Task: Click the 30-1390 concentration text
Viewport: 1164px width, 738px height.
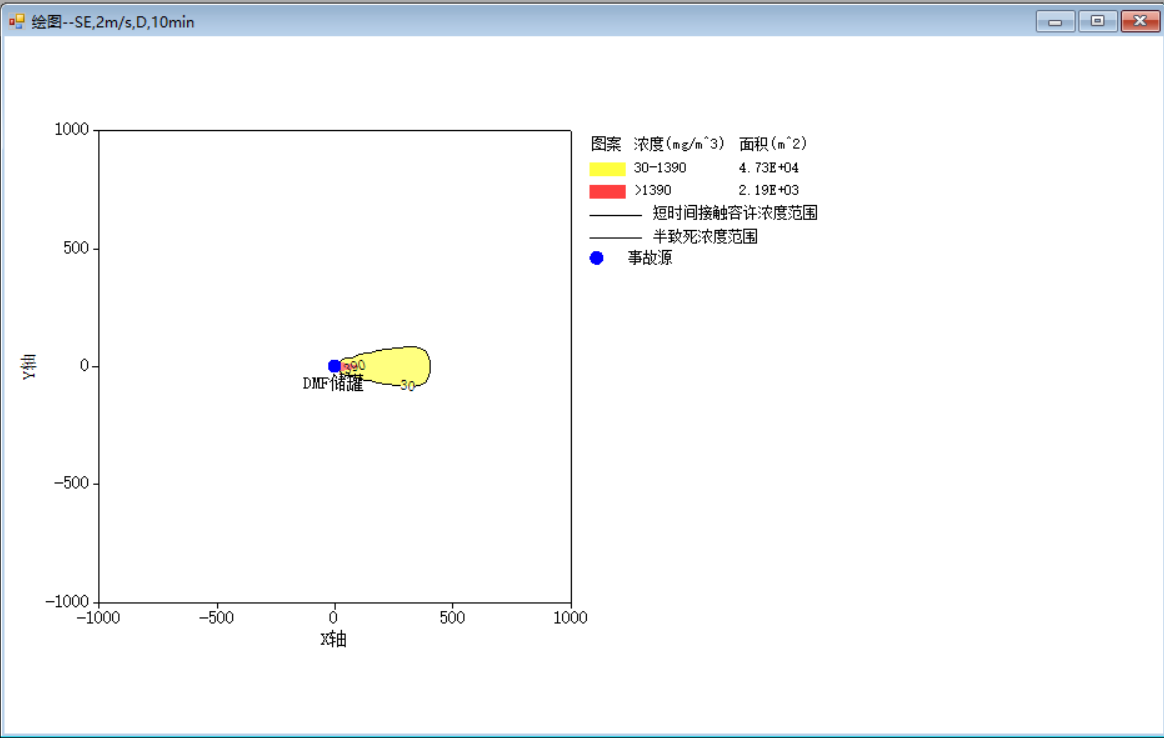Action: [x=660, y=168]
